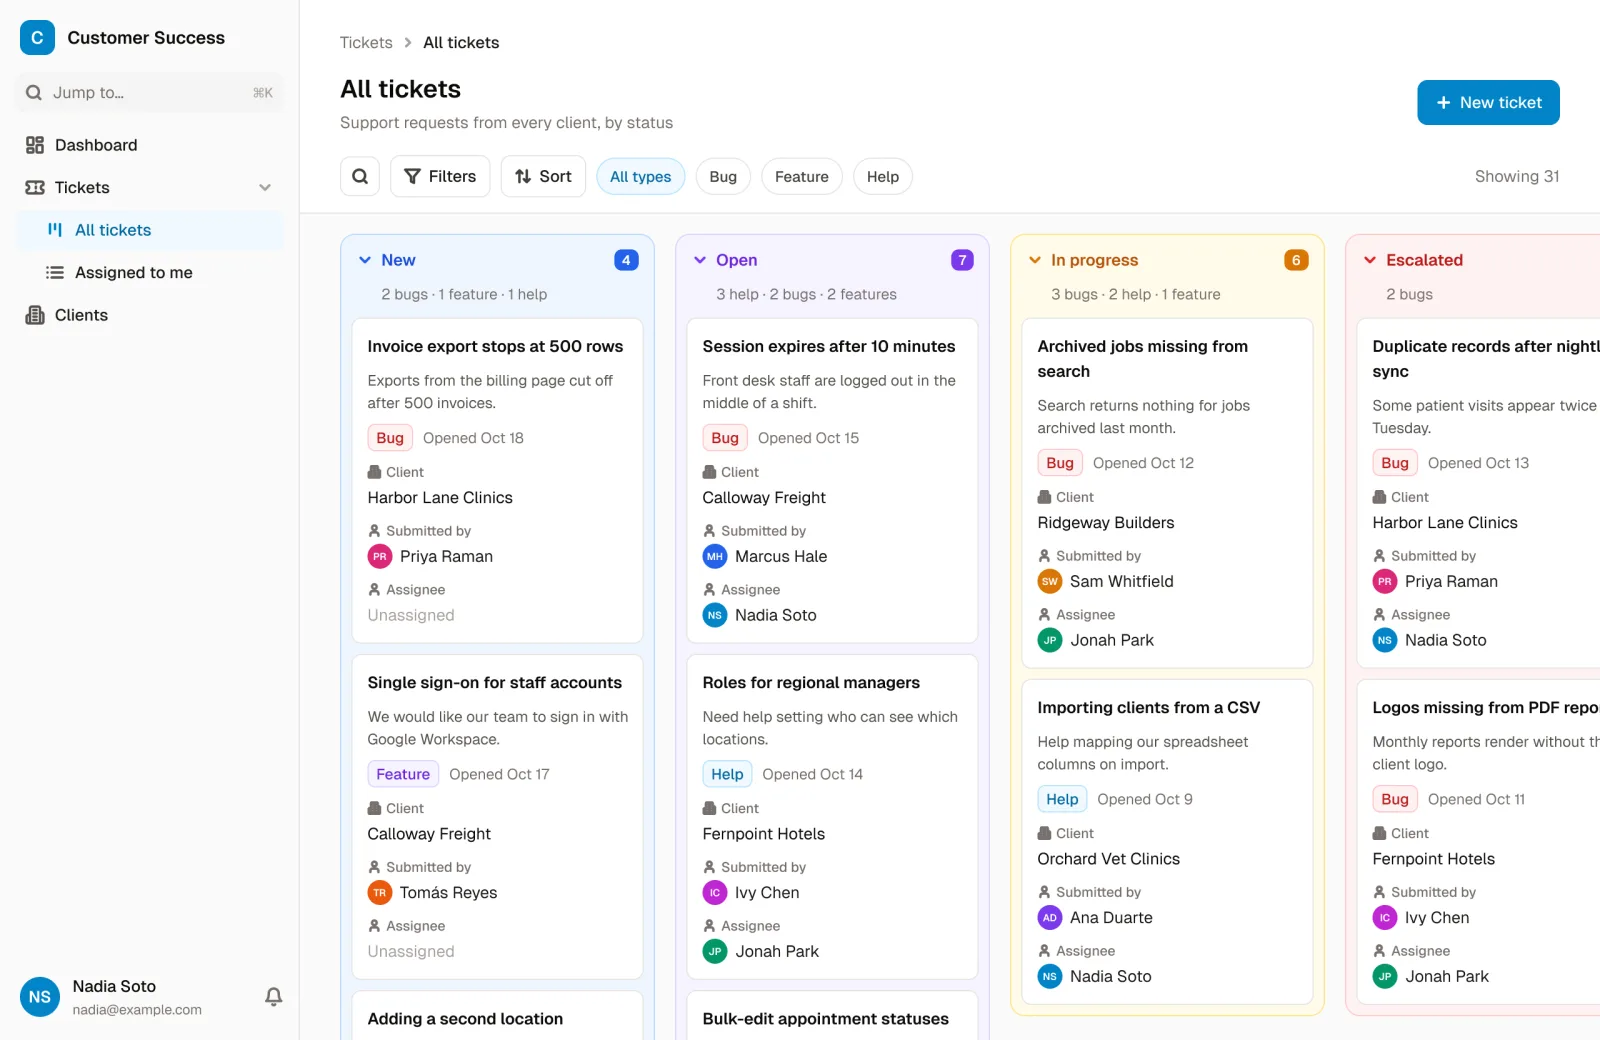
Task: Open Assigned to me view
Action: [x=150, y=272]
